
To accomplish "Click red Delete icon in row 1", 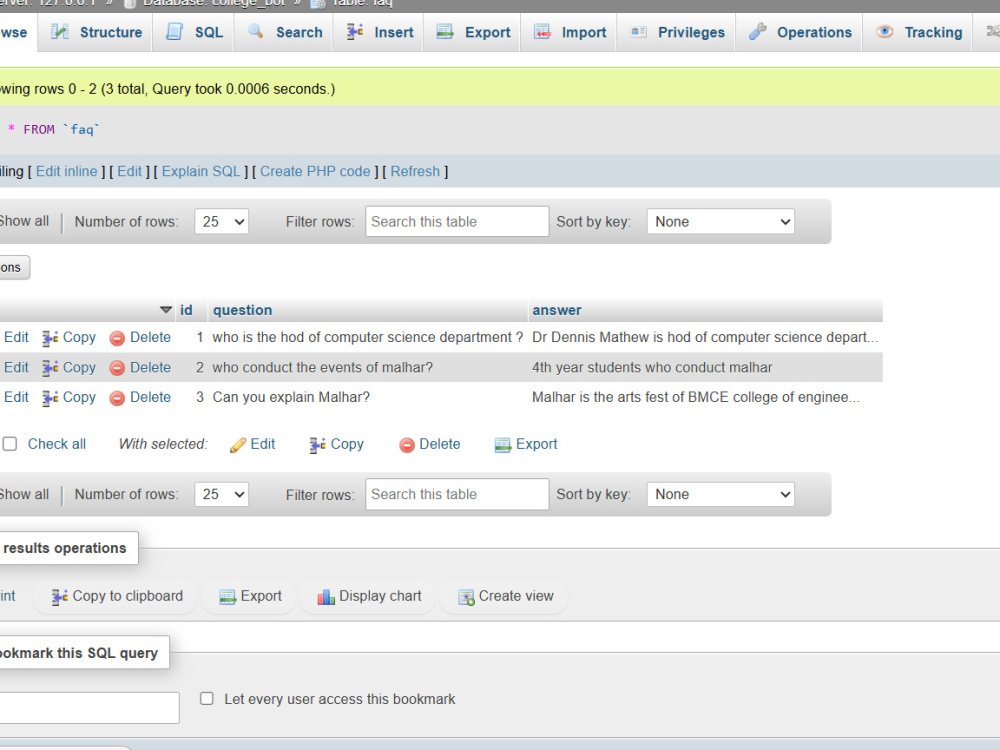I will click(x=117, y=338).
